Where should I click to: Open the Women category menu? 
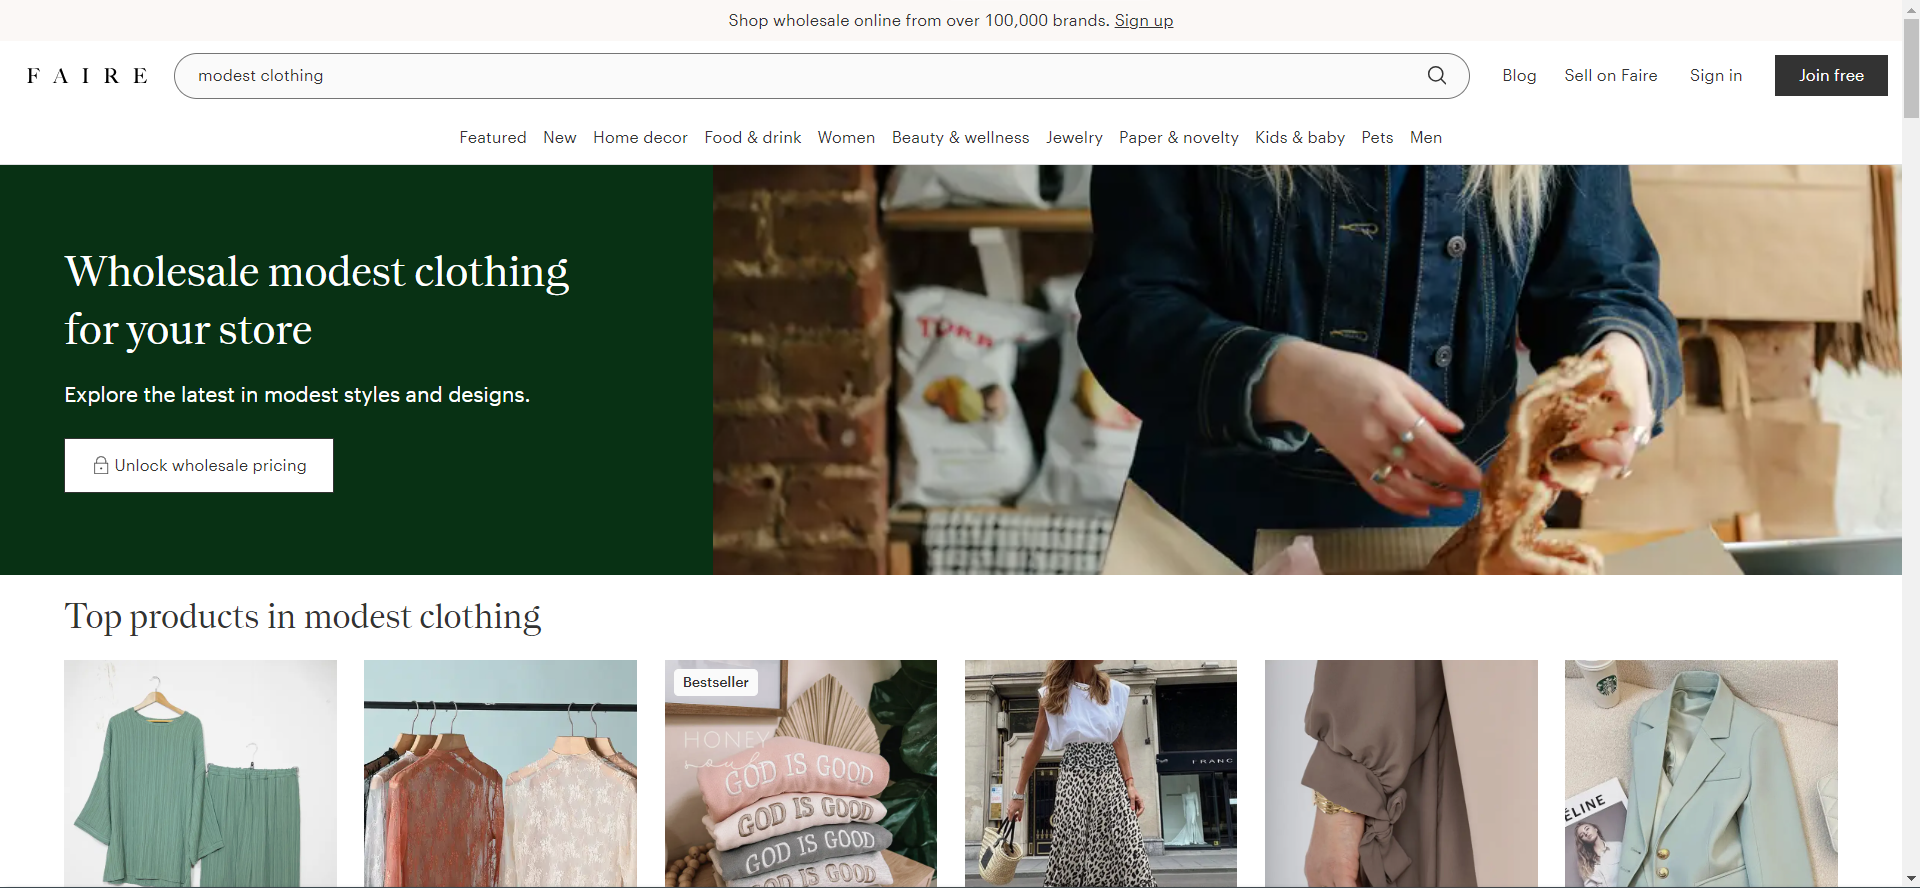(x=846, y=138)
